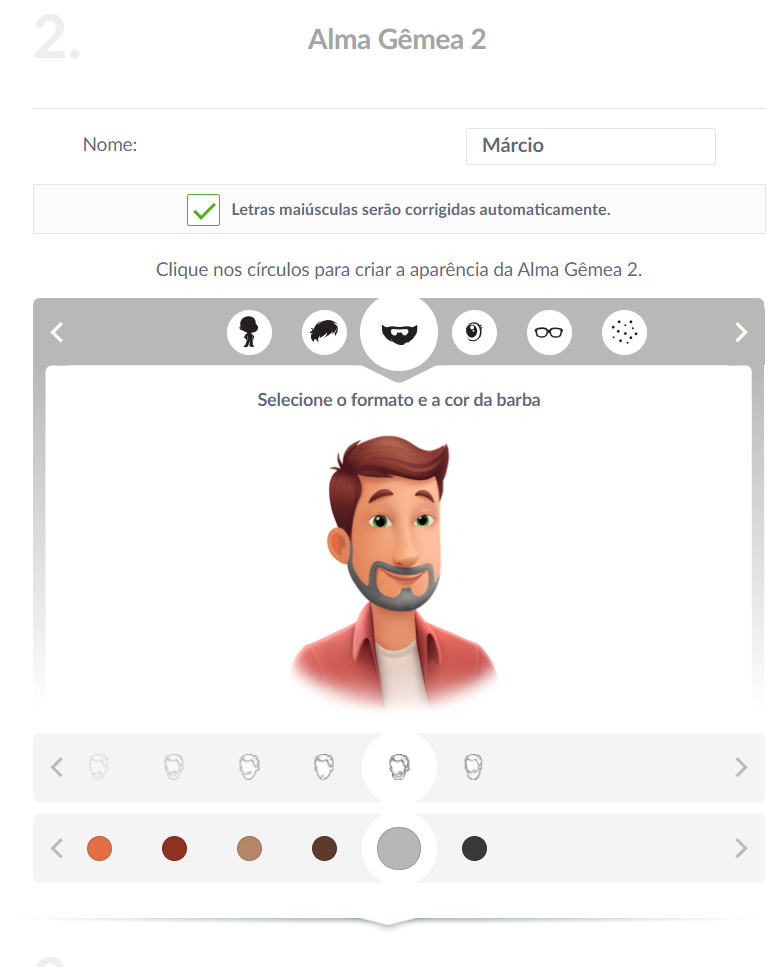The width and height of the screenshot is (779, 967).
Task: Show previous beard colors with left arrow
Action: 57,849
